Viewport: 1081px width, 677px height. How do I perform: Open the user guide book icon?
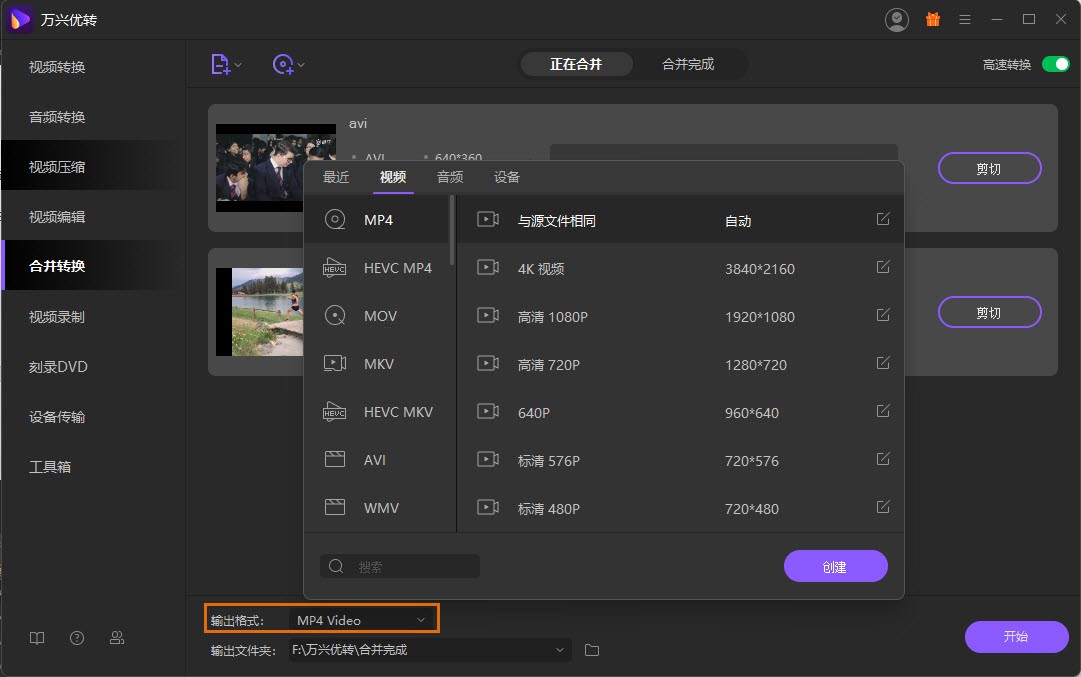point(37,638)
